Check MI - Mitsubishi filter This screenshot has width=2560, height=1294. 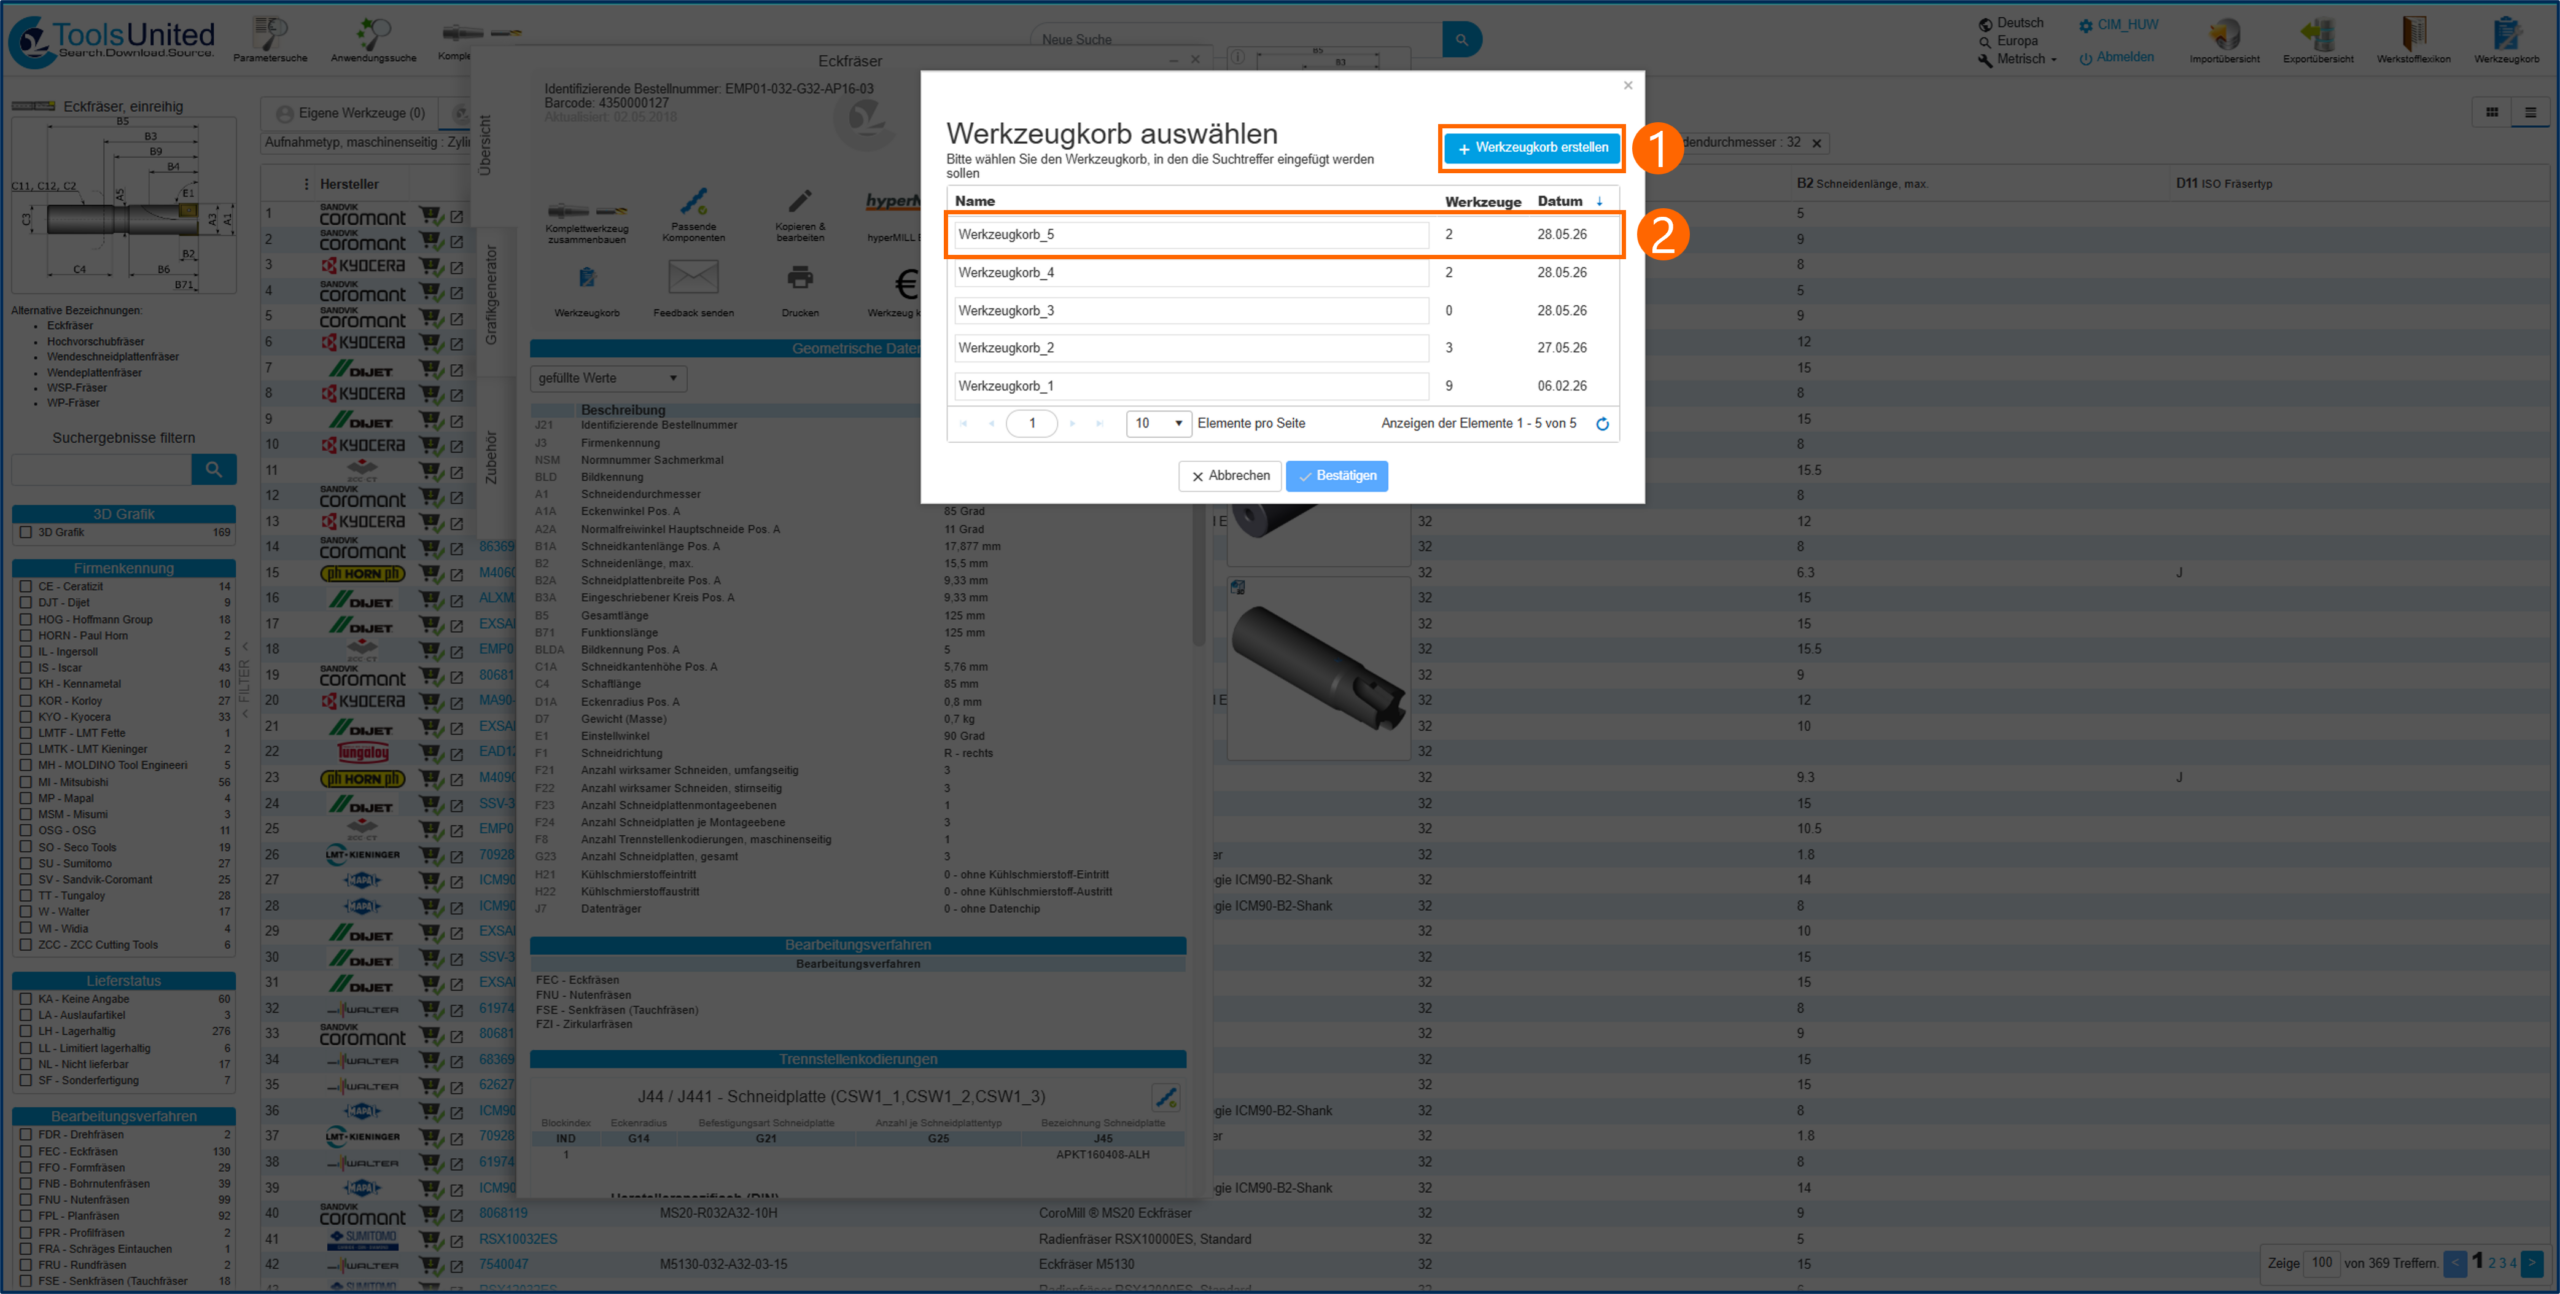click(x=26, y=782)
